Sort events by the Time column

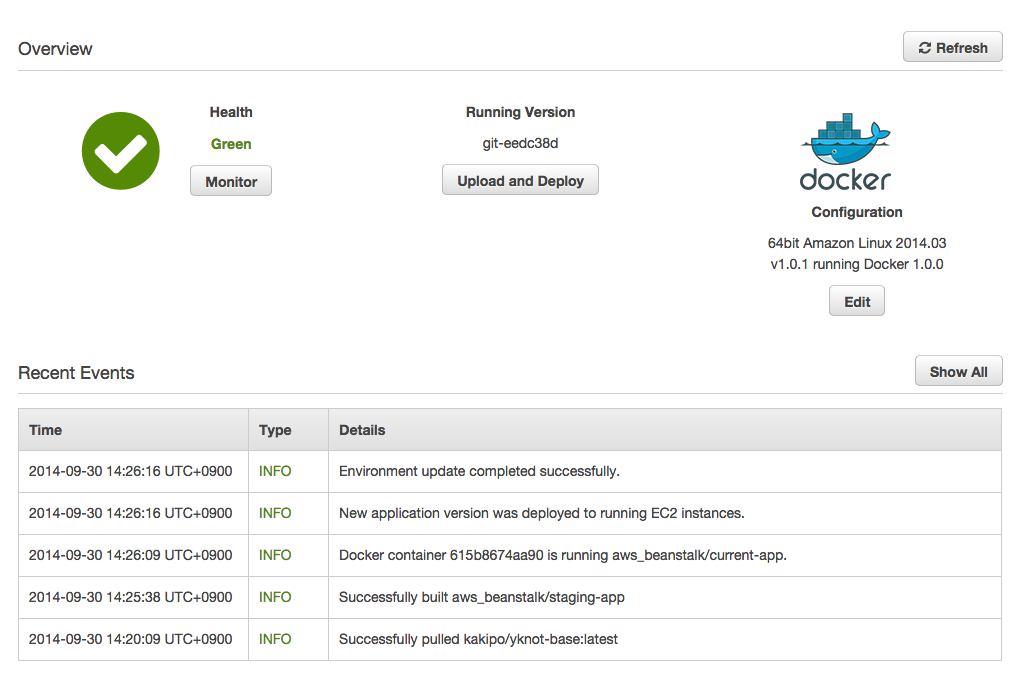[45, 429]
